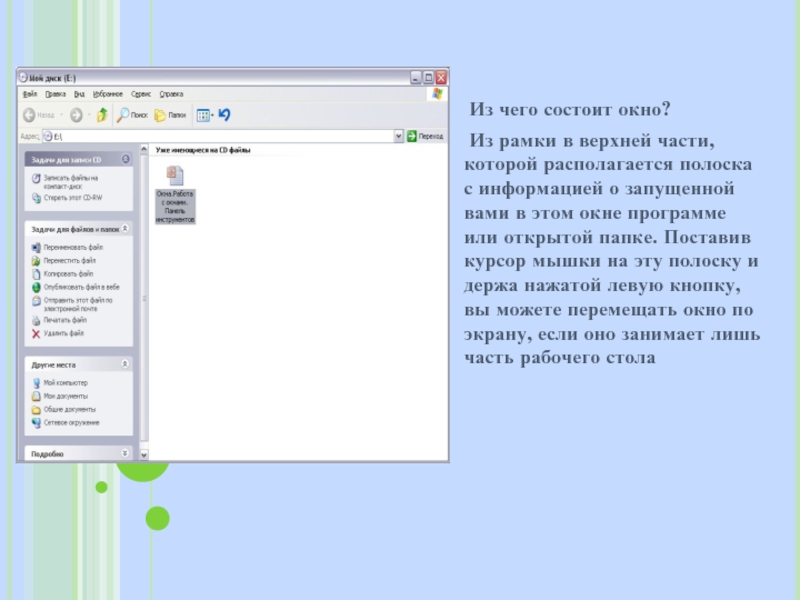Click the Back (Назад) arrow icon
The image size is (800, 600).
click(x=30, y=115)
